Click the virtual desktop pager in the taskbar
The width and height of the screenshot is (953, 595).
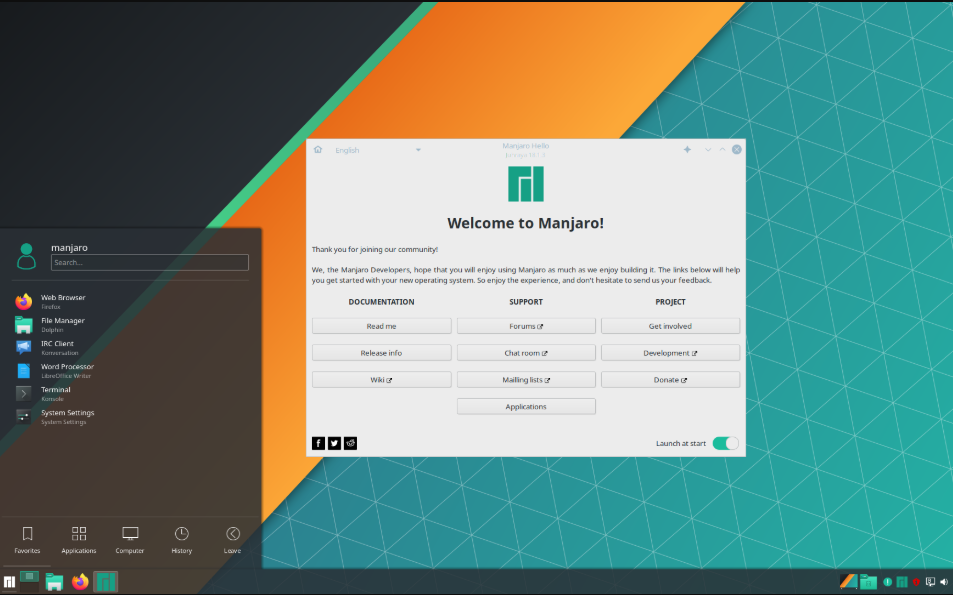coord(29,582)
